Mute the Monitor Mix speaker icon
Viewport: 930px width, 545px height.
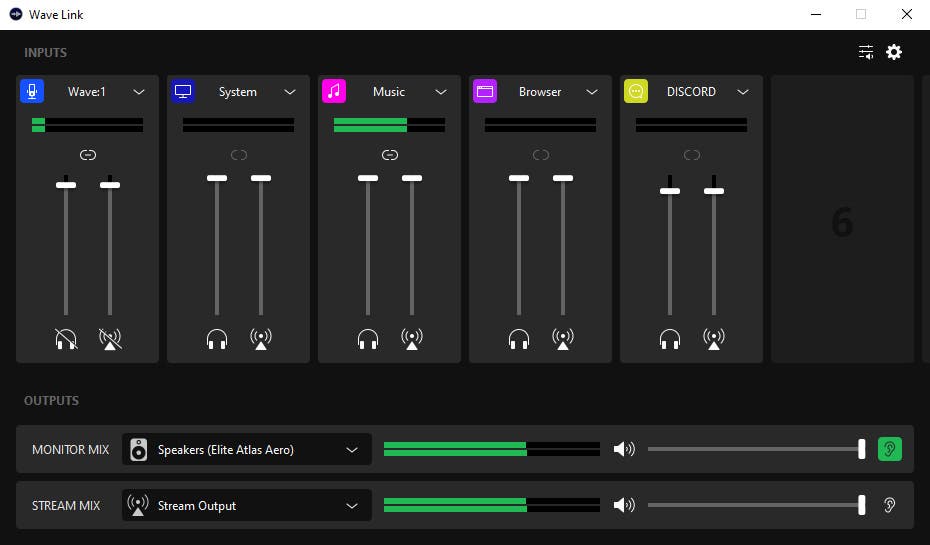point(624,449)
